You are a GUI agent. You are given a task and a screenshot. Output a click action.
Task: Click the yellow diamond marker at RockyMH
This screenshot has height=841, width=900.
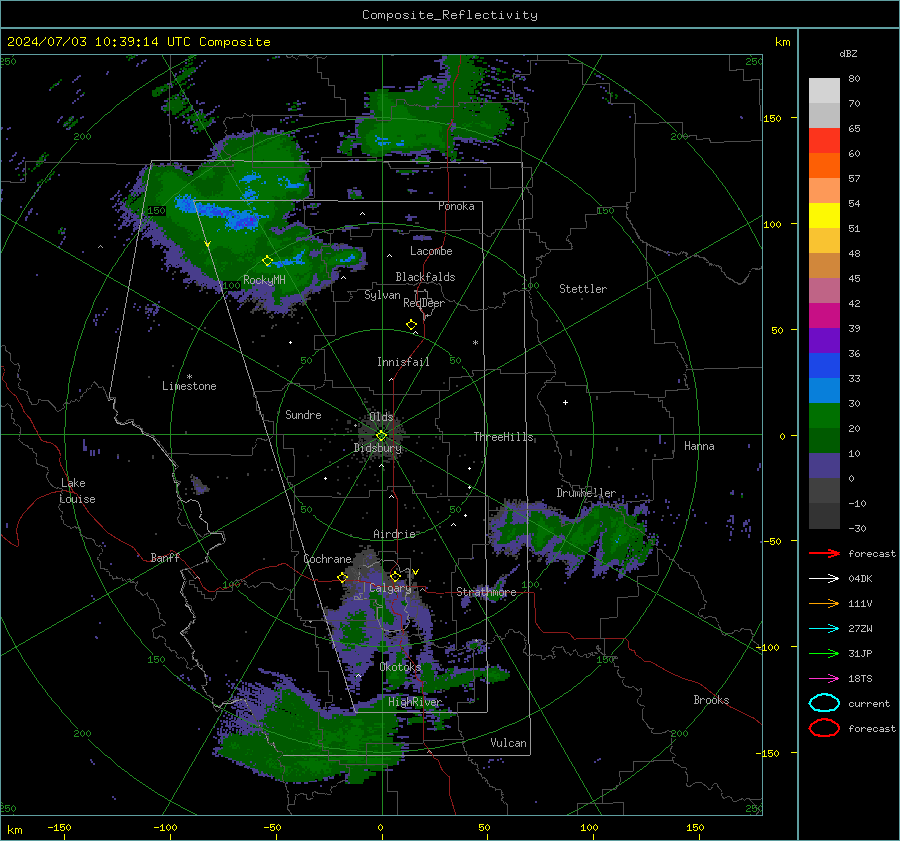click(267, 261)
